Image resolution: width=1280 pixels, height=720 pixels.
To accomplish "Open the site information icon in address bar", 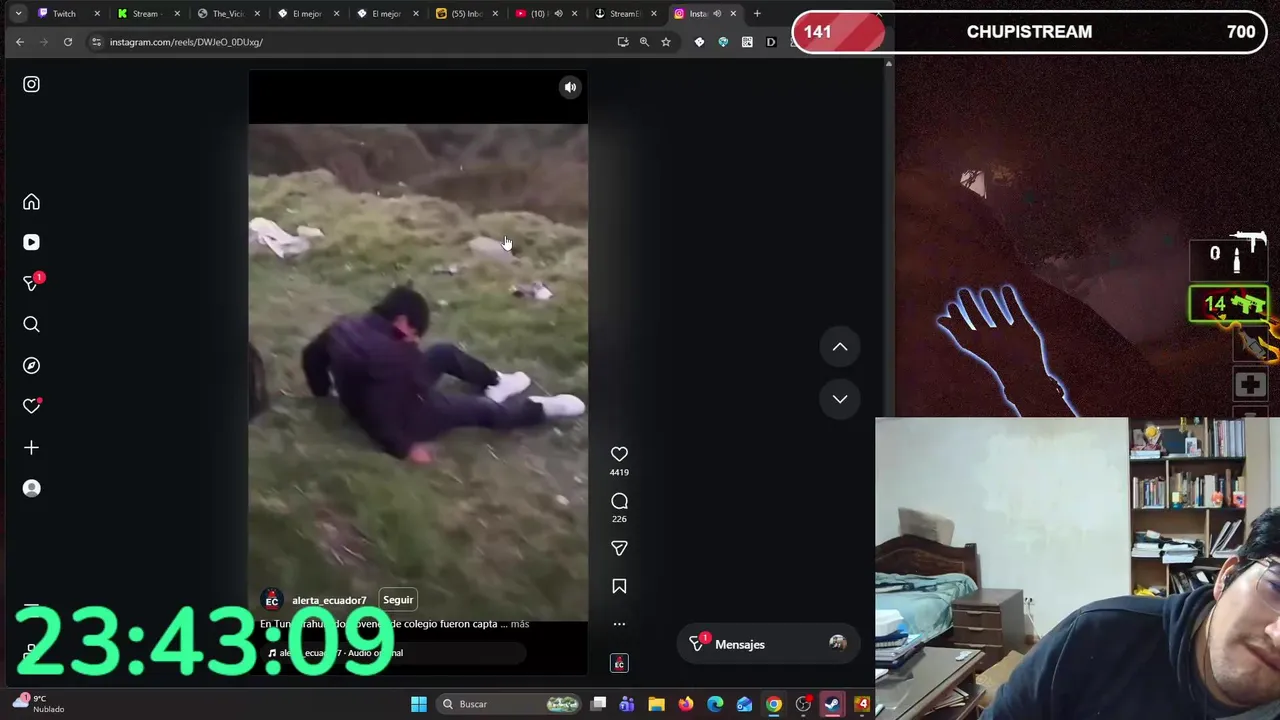I will click(96, 42).
